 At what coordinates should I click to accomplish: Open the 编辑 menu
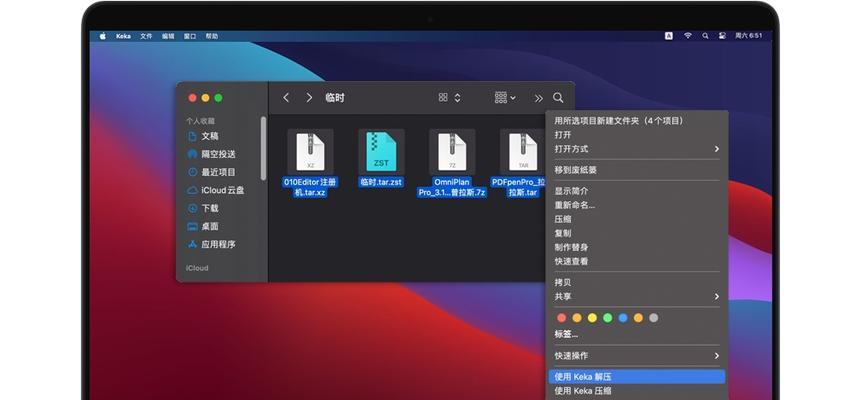click(168, 36)
